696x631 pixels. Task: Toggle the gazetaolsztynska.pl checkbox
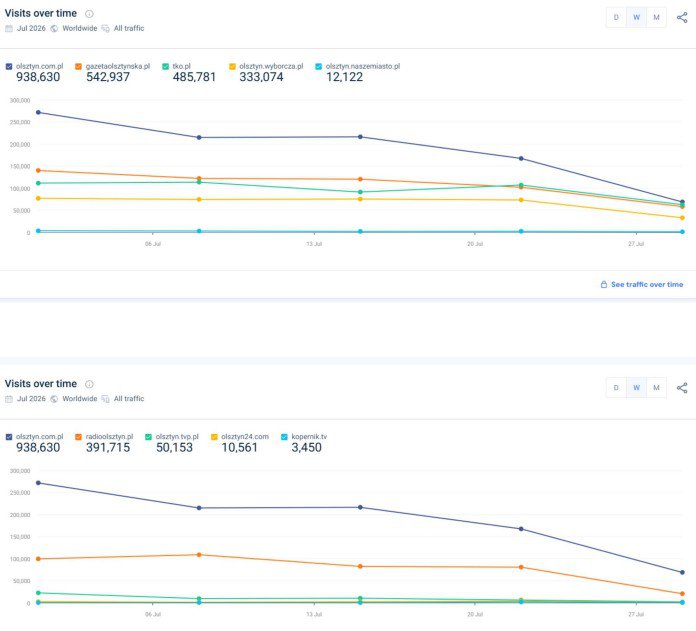[79, 67]
